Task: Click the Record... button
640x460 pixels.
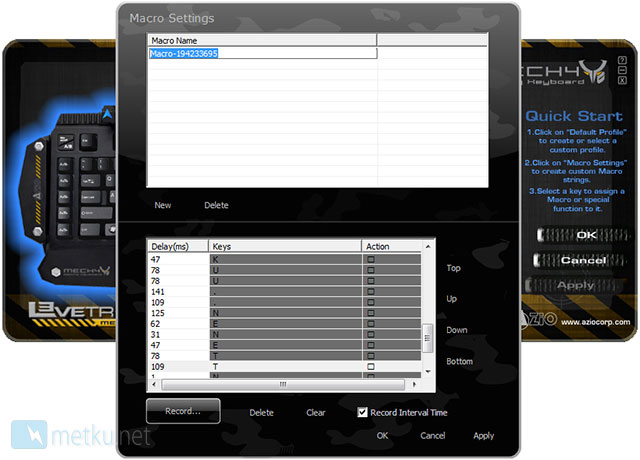Action: click(183, 411)
